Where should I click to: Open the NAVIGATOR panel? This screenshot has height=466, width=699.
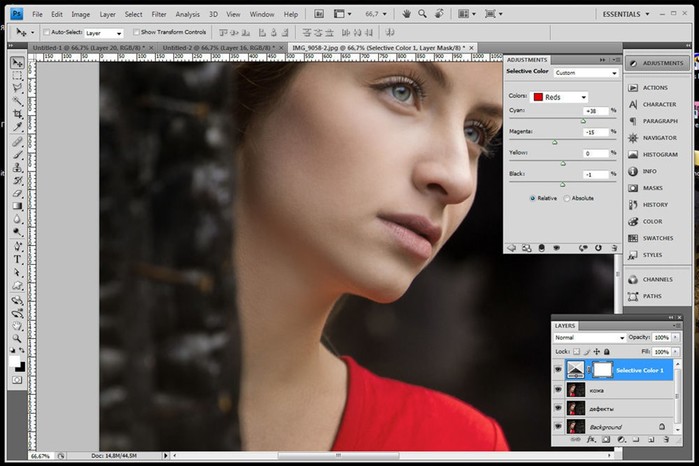(x=658, y=138)
